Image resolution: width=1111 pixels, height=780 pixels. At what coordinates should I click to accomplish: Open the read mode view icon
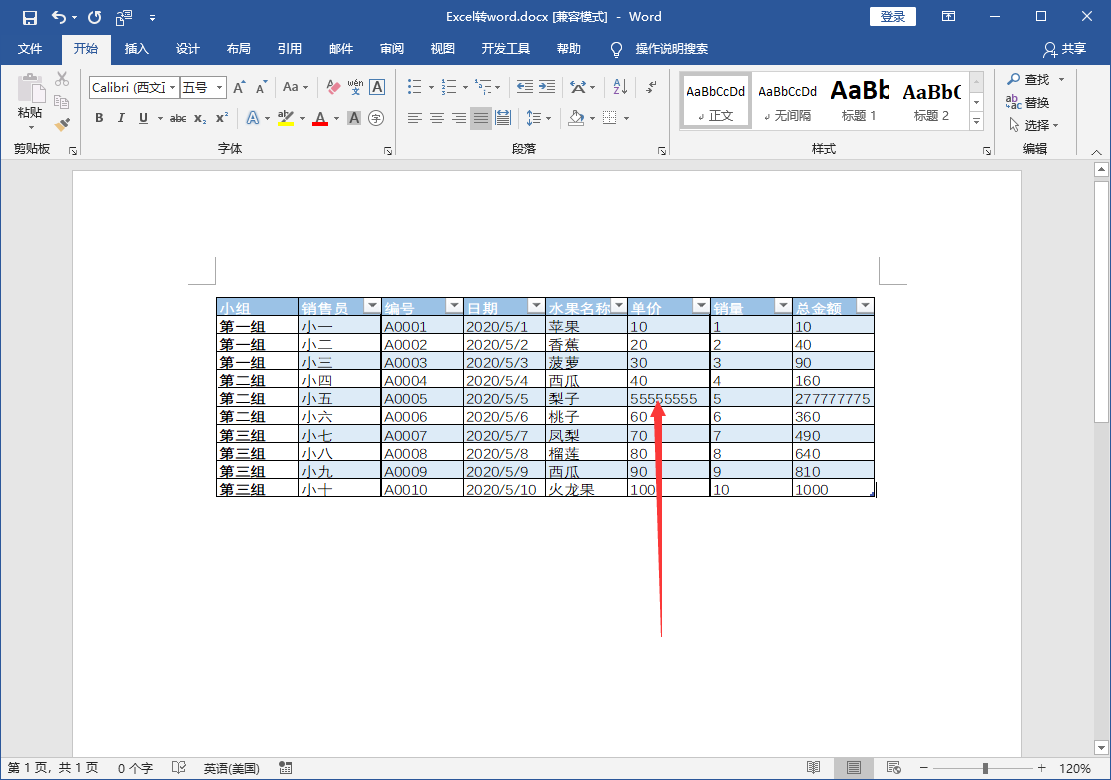[813, 768]
